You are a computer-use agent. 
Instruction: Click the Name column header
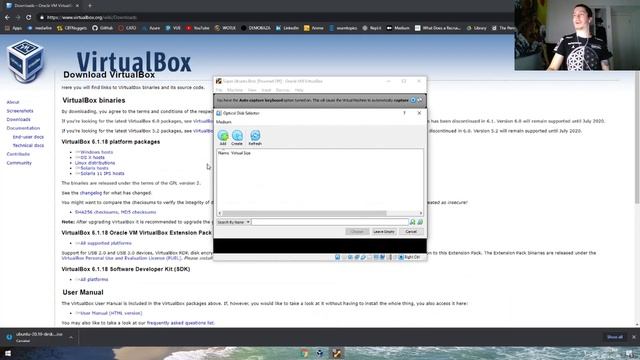point(223,153)
